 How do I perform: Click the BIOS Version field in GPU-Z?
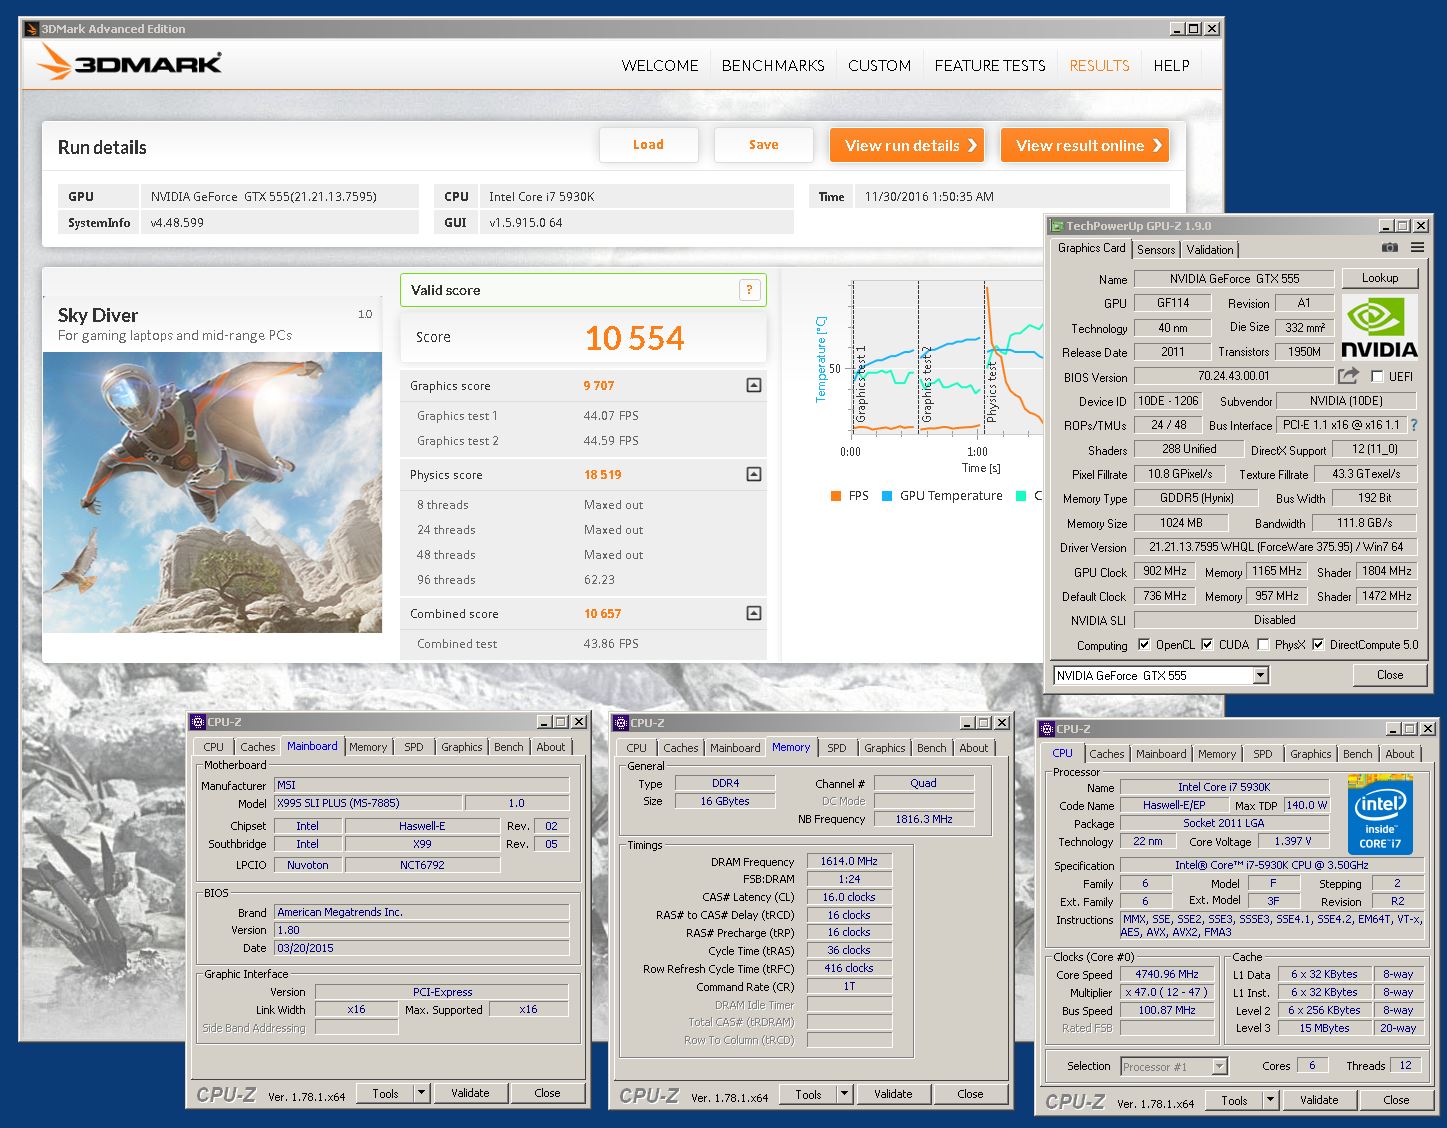point(1234,376)
